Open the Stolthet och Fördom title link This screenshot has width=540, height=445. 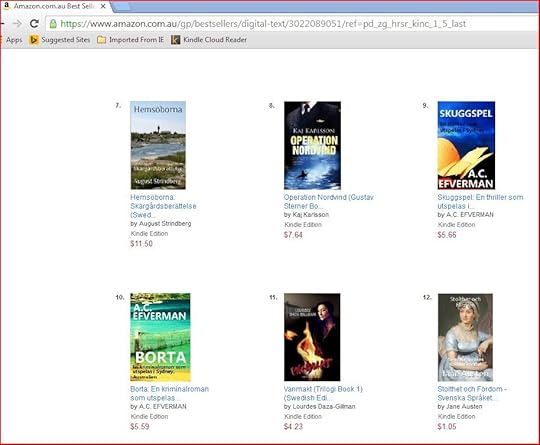click(472, 393)
